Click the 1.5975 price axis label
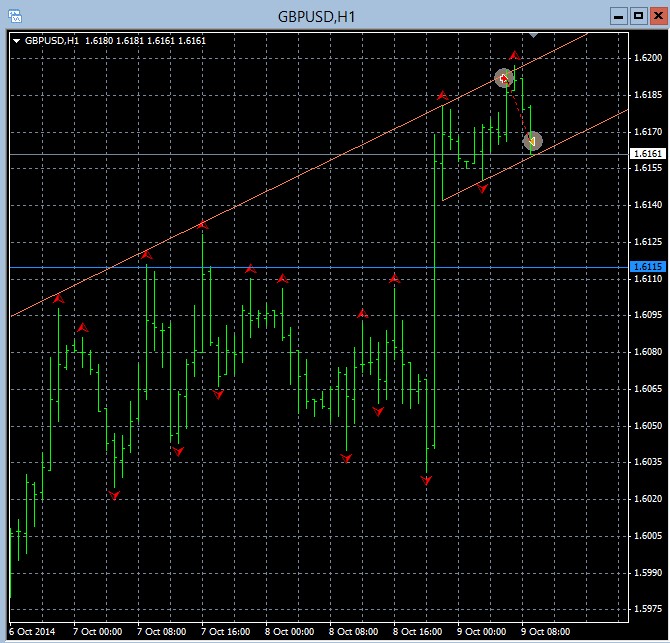 [648, 609]
